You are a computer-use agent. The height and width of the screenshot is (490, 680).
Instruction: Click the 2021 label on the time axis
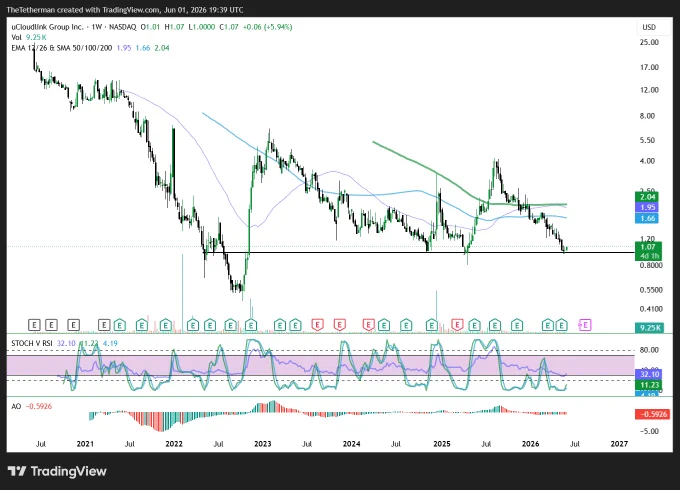coord(85,444)
